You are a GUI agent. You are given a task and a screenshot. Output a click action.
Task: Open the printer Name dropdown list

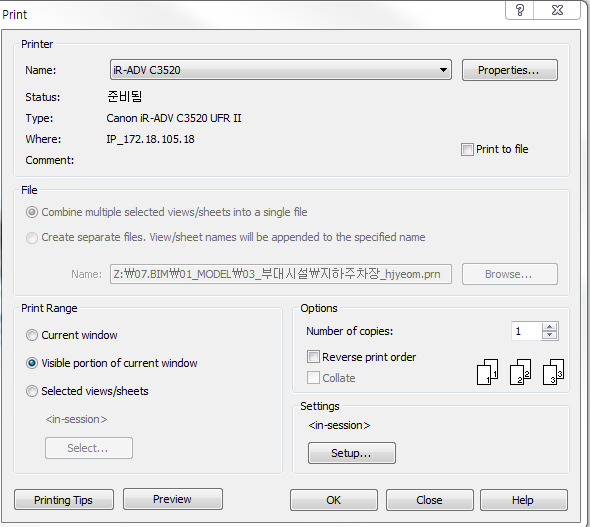pyautogui.click(x=281, y=70)
